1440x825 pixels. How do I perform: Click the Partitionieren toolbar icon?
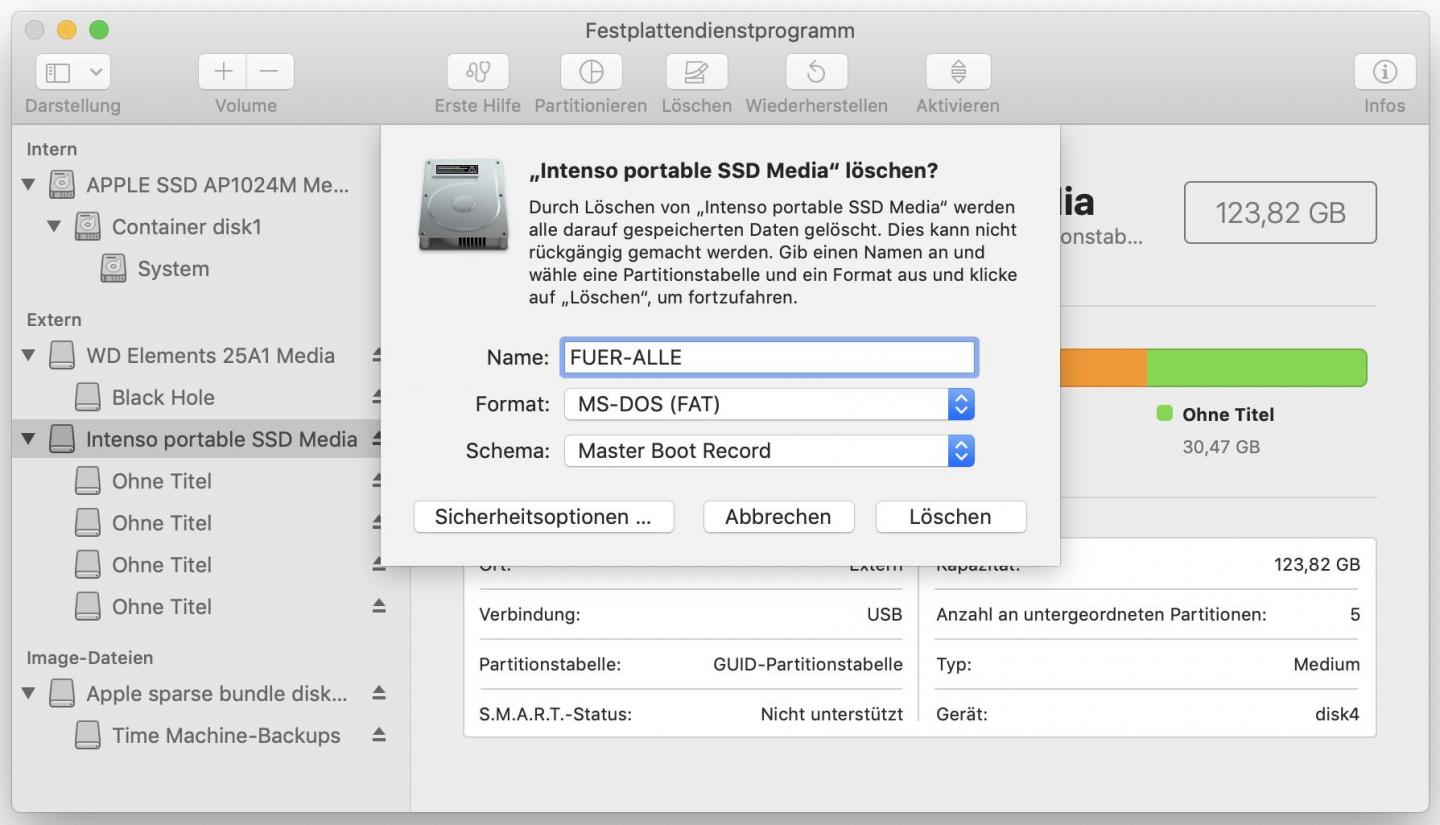[590, 73]
